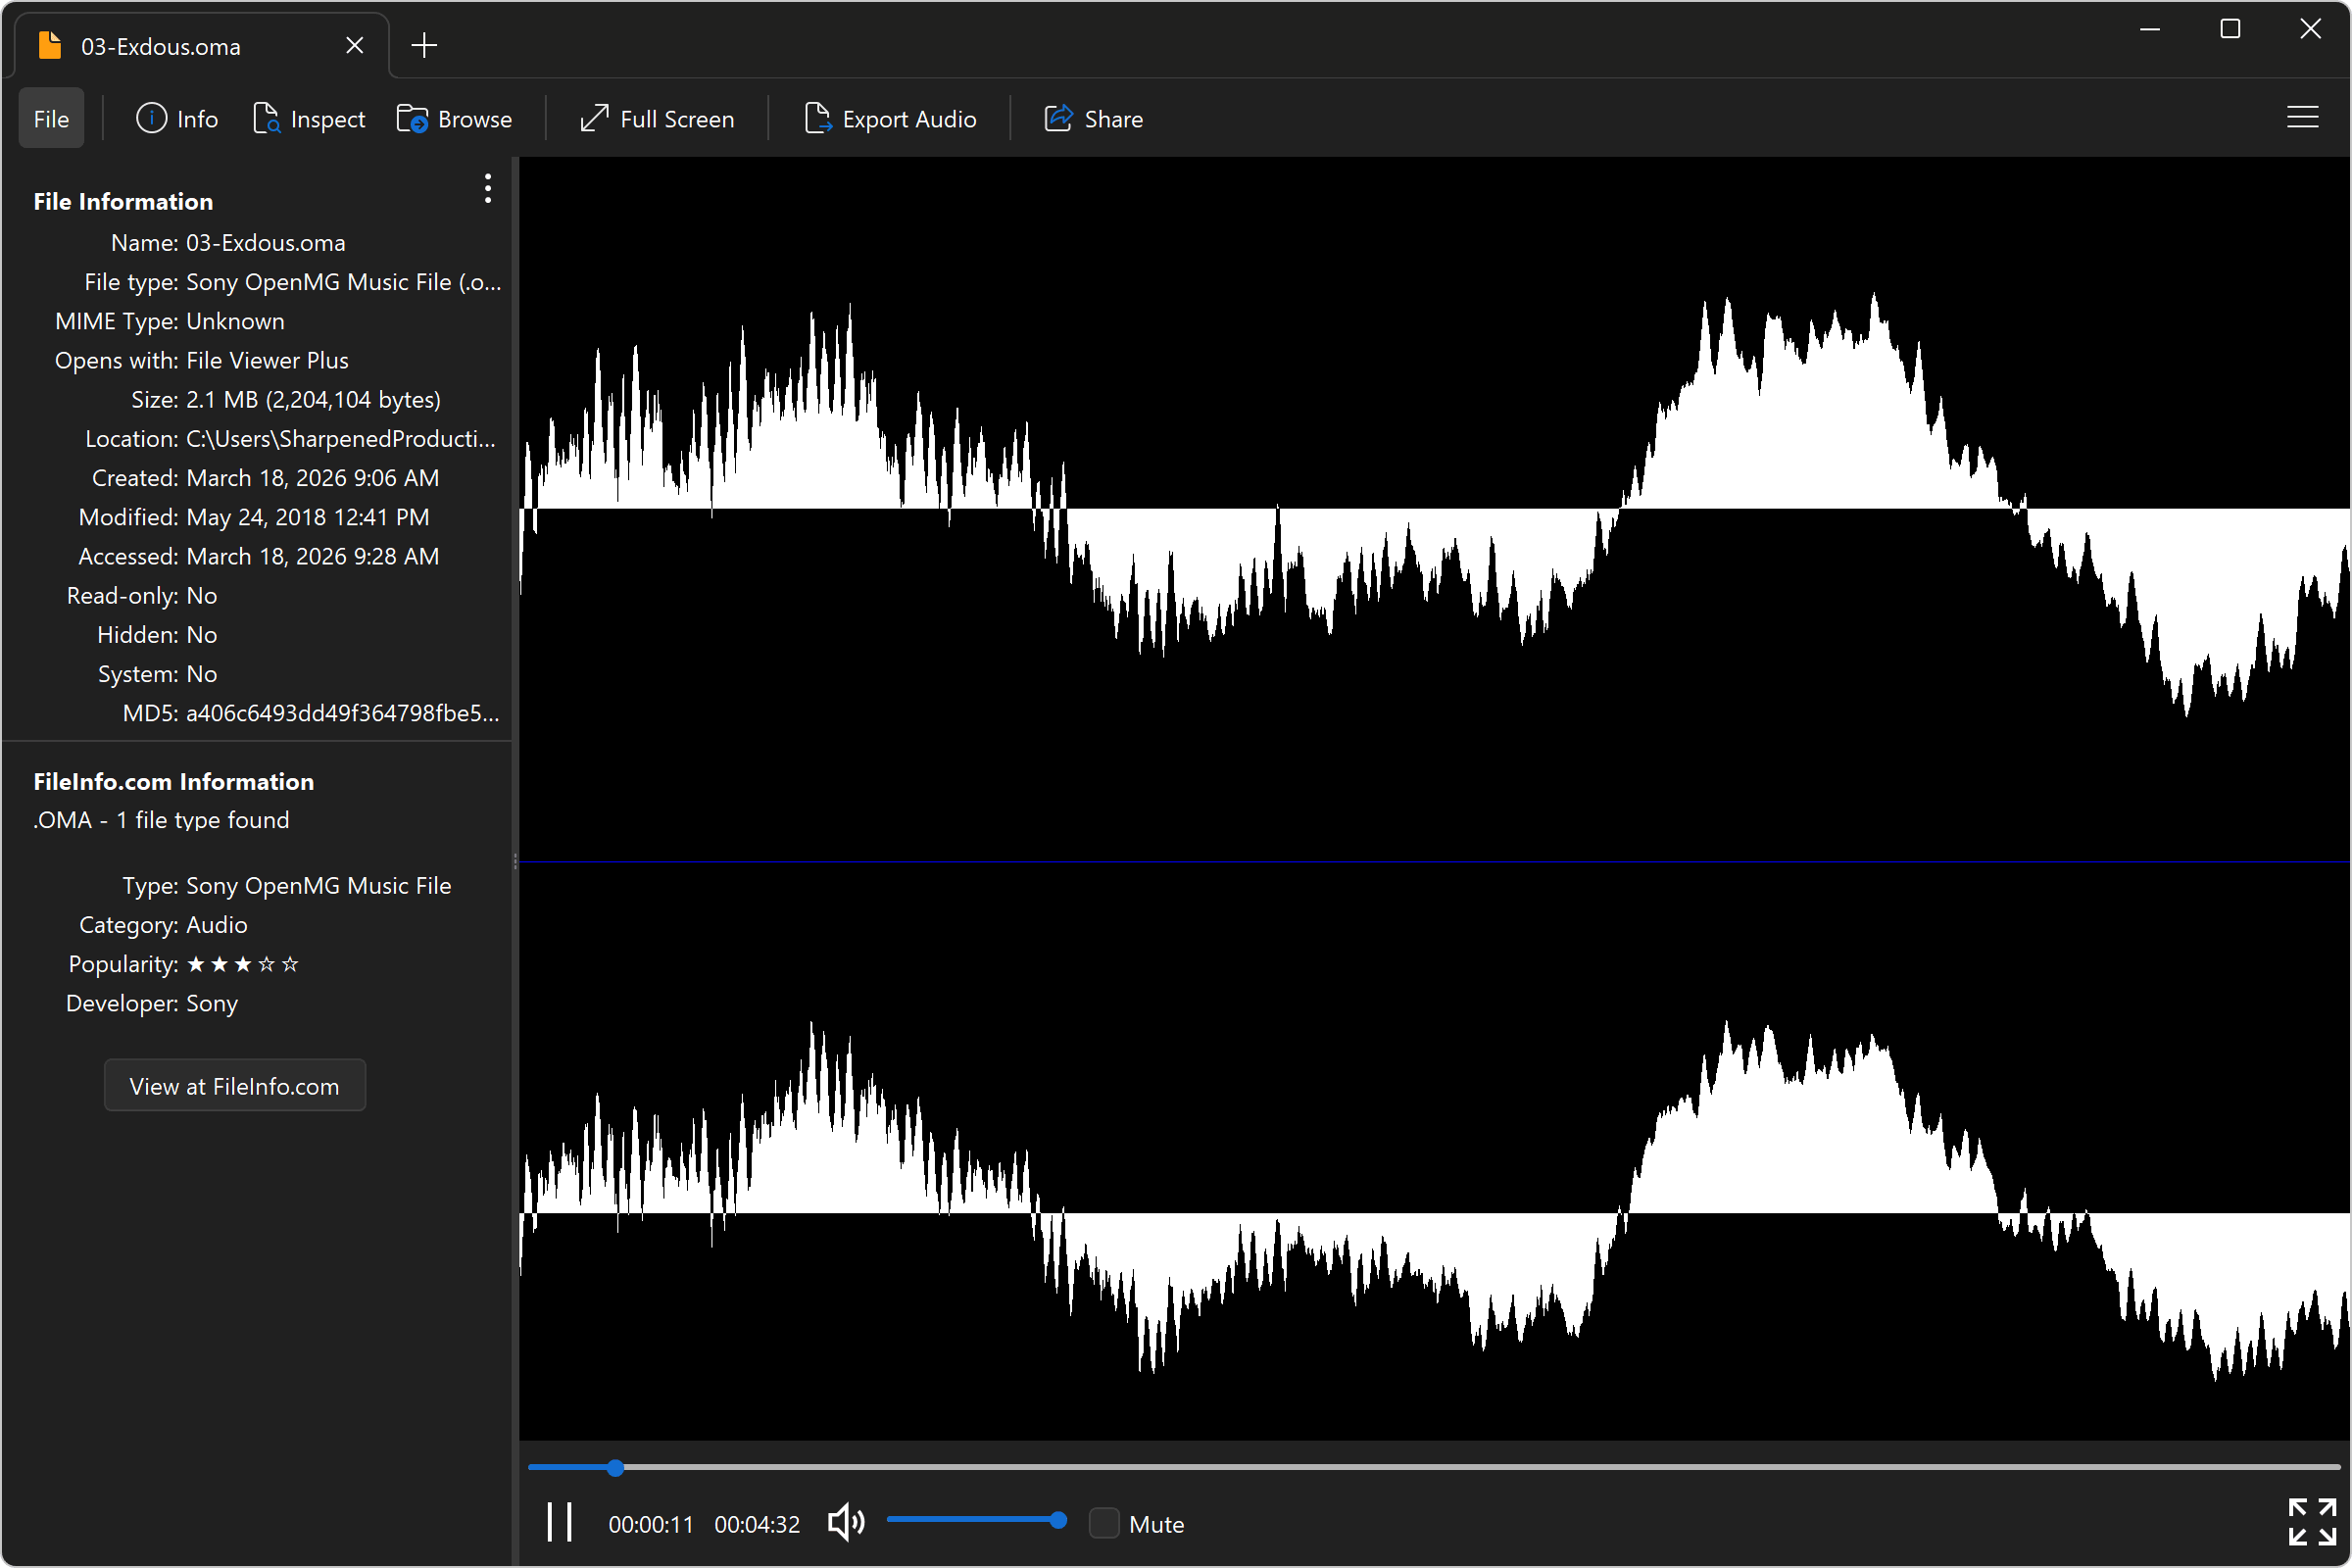Close the 03-Exdous.oma tab

(x=354, y=46)
